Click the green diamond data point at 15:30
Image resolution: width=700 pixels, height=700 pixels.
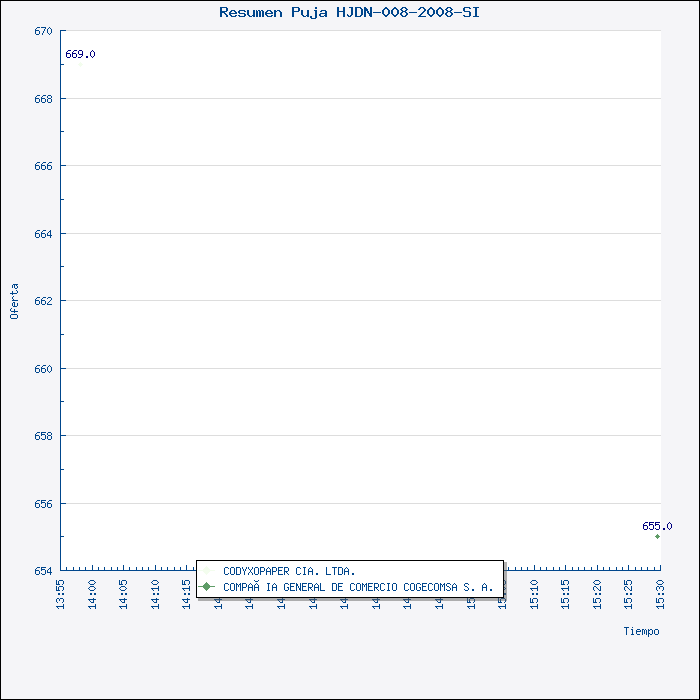pos(657,537)
